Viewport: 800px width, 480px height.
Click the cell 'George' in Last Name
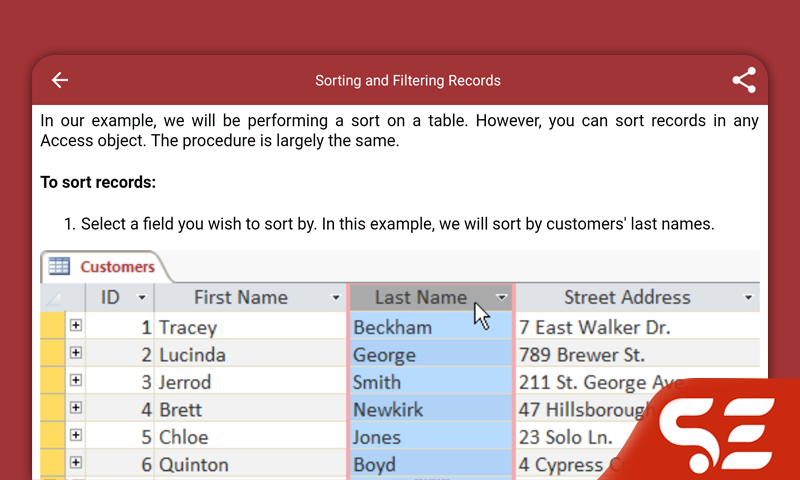click(431, 355)
